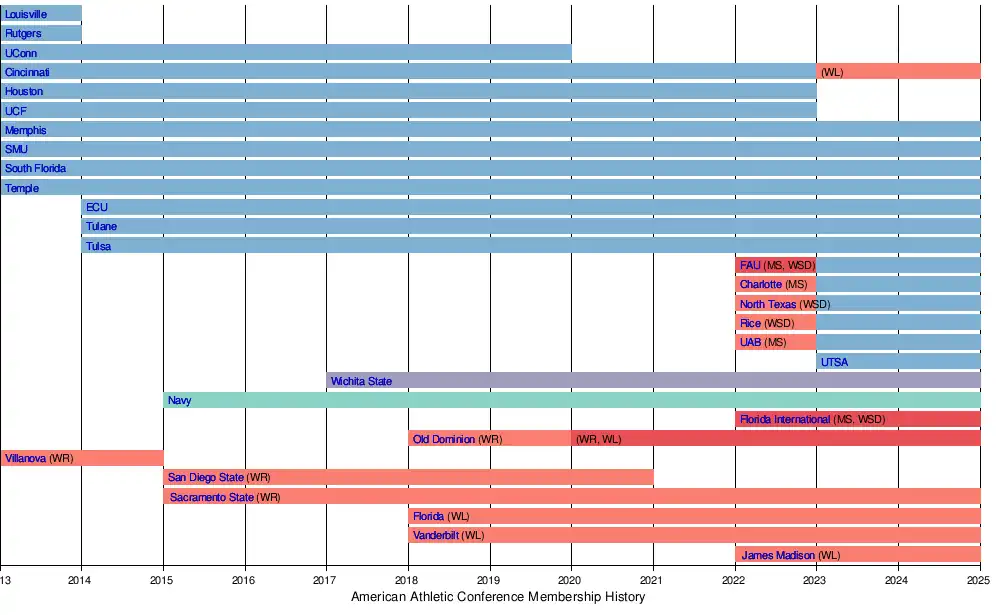Select the "(MS)" note beside UAB

[775, 343]
